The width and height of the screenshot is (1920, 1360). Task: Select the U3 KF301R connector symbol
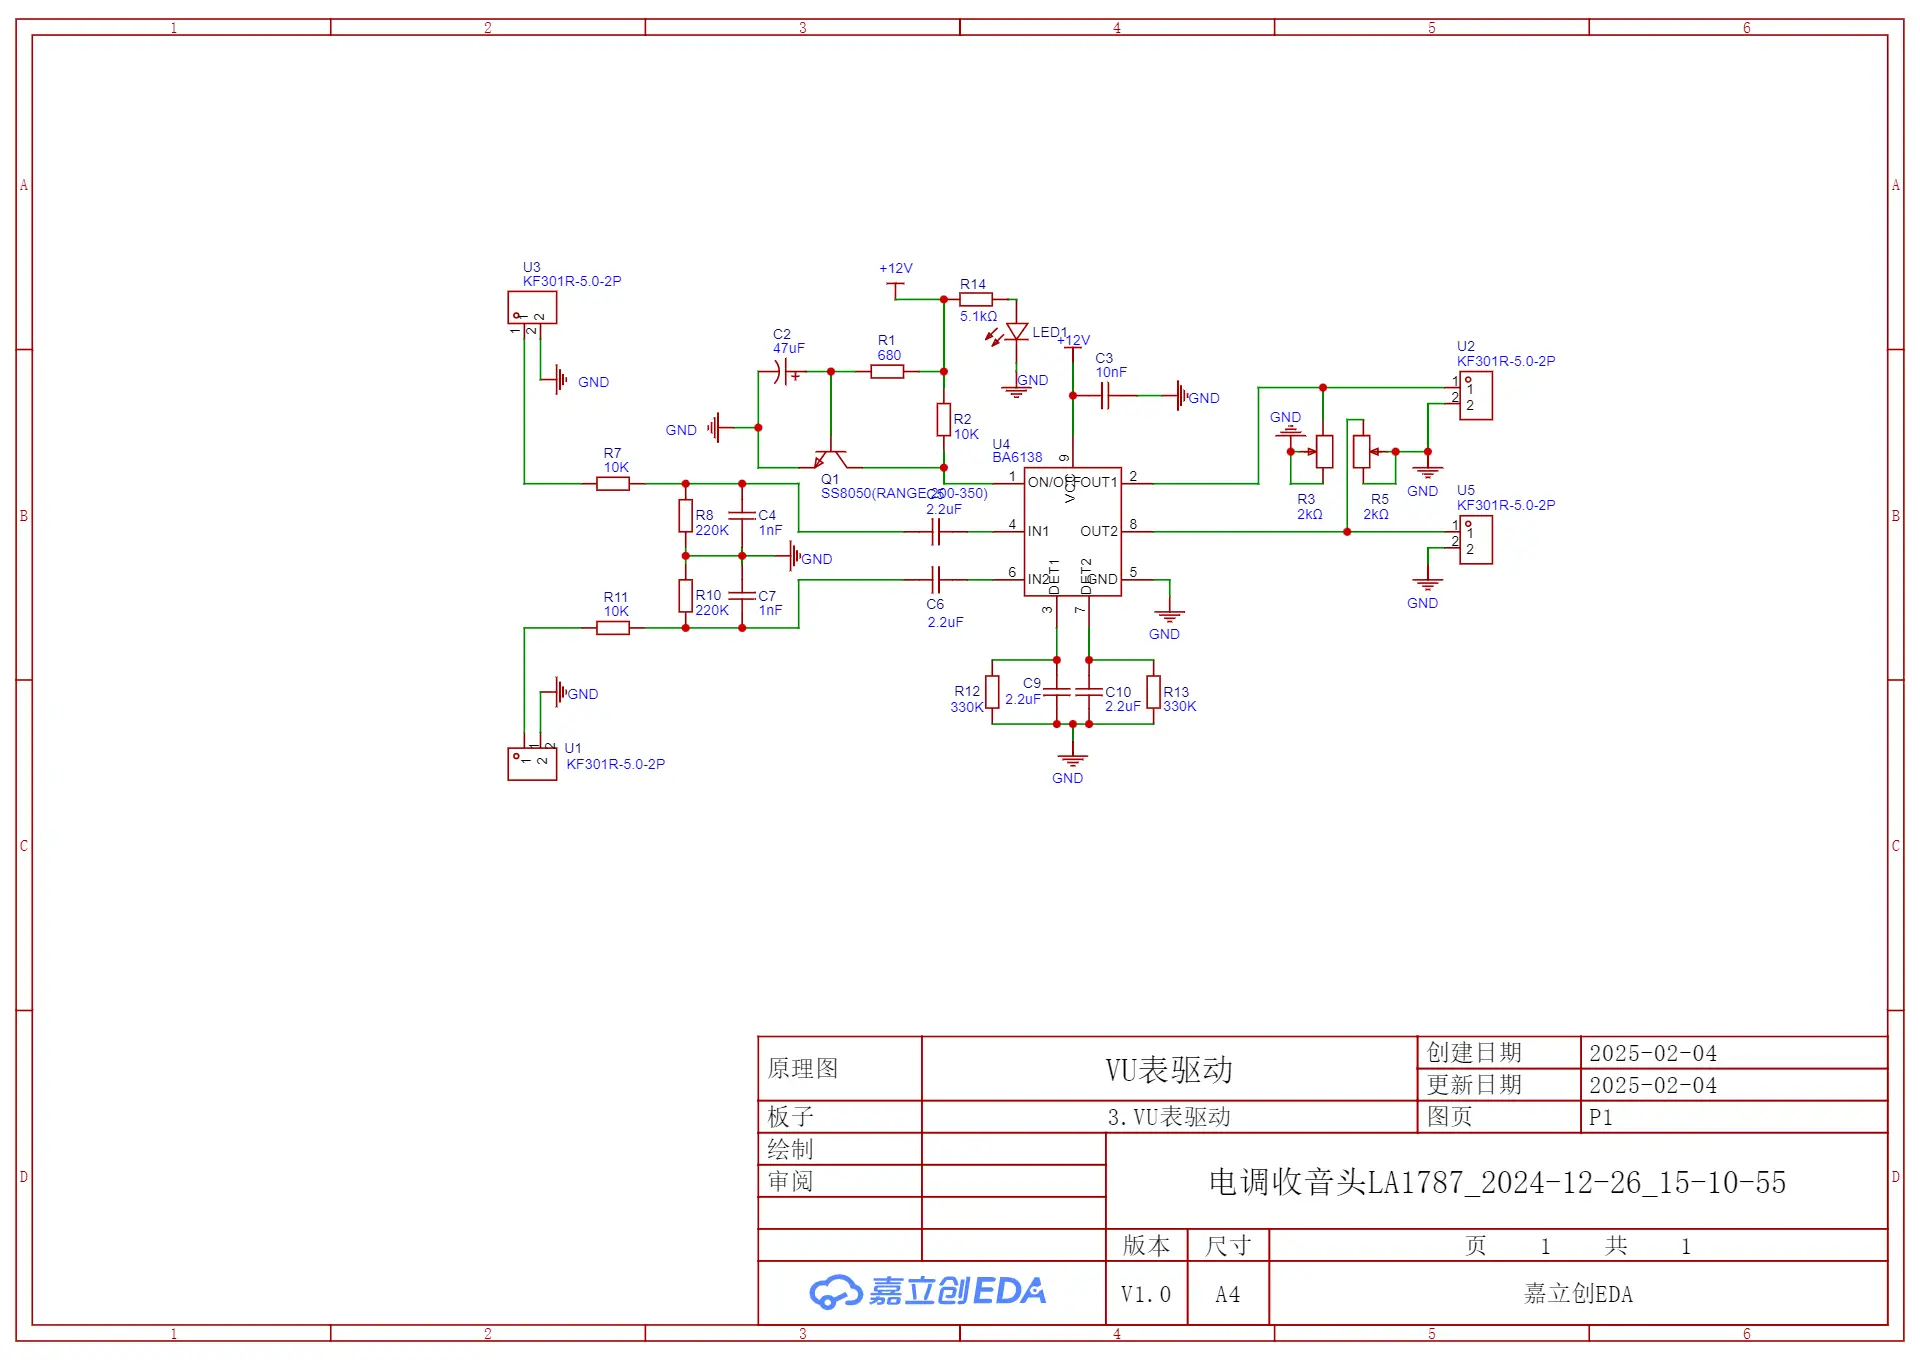pos(532,308)
